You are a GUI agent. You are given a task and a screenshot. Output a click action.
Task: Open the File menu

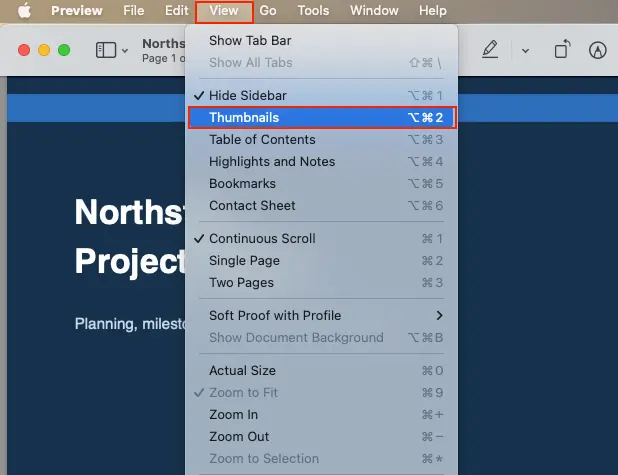(x=134, y=11)
